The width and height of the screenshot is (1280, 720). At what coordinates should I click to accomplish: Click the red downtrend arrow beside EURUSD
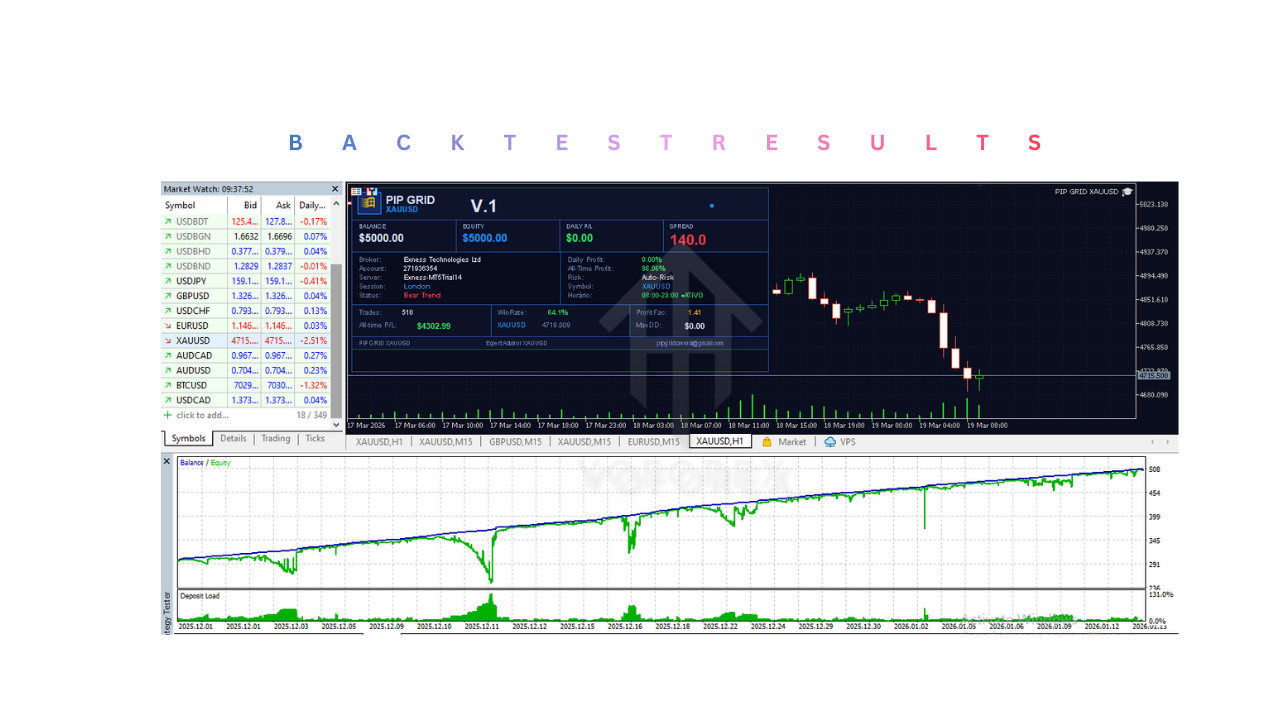(167, 325)
